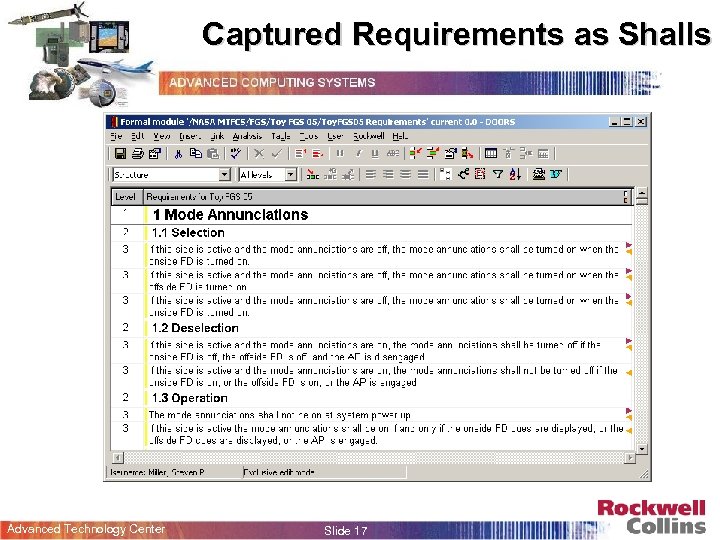Open the All levels dropdown

click(290, 174)
